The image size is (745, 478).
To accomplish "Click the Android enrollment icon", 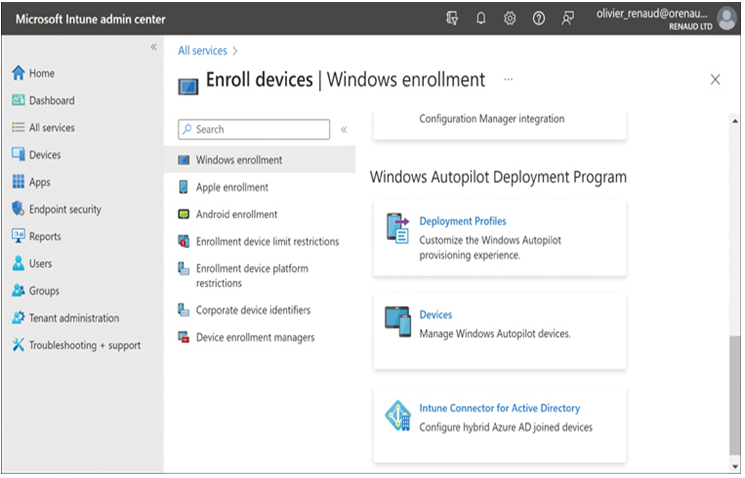I will [x=184, y=215].
